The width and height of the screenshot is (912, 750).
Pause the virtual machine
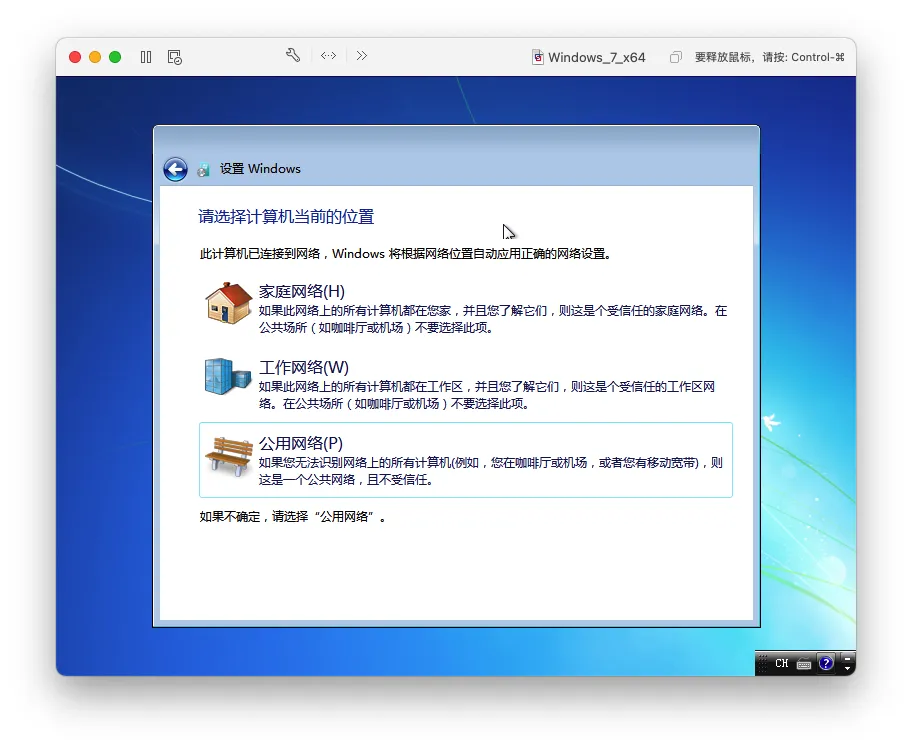146,57
